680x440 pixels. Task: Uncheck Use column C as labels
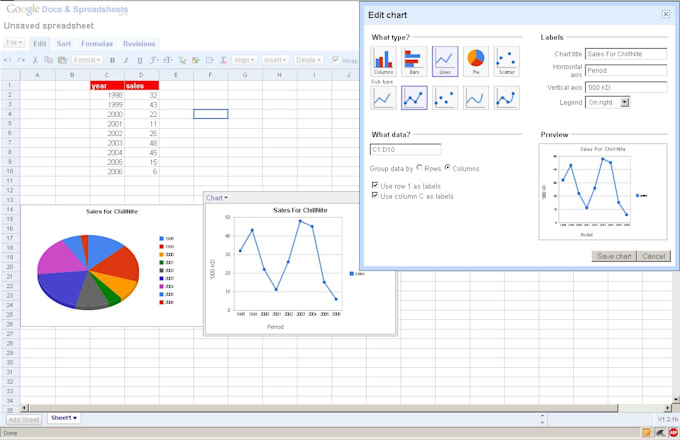[375, 196]
